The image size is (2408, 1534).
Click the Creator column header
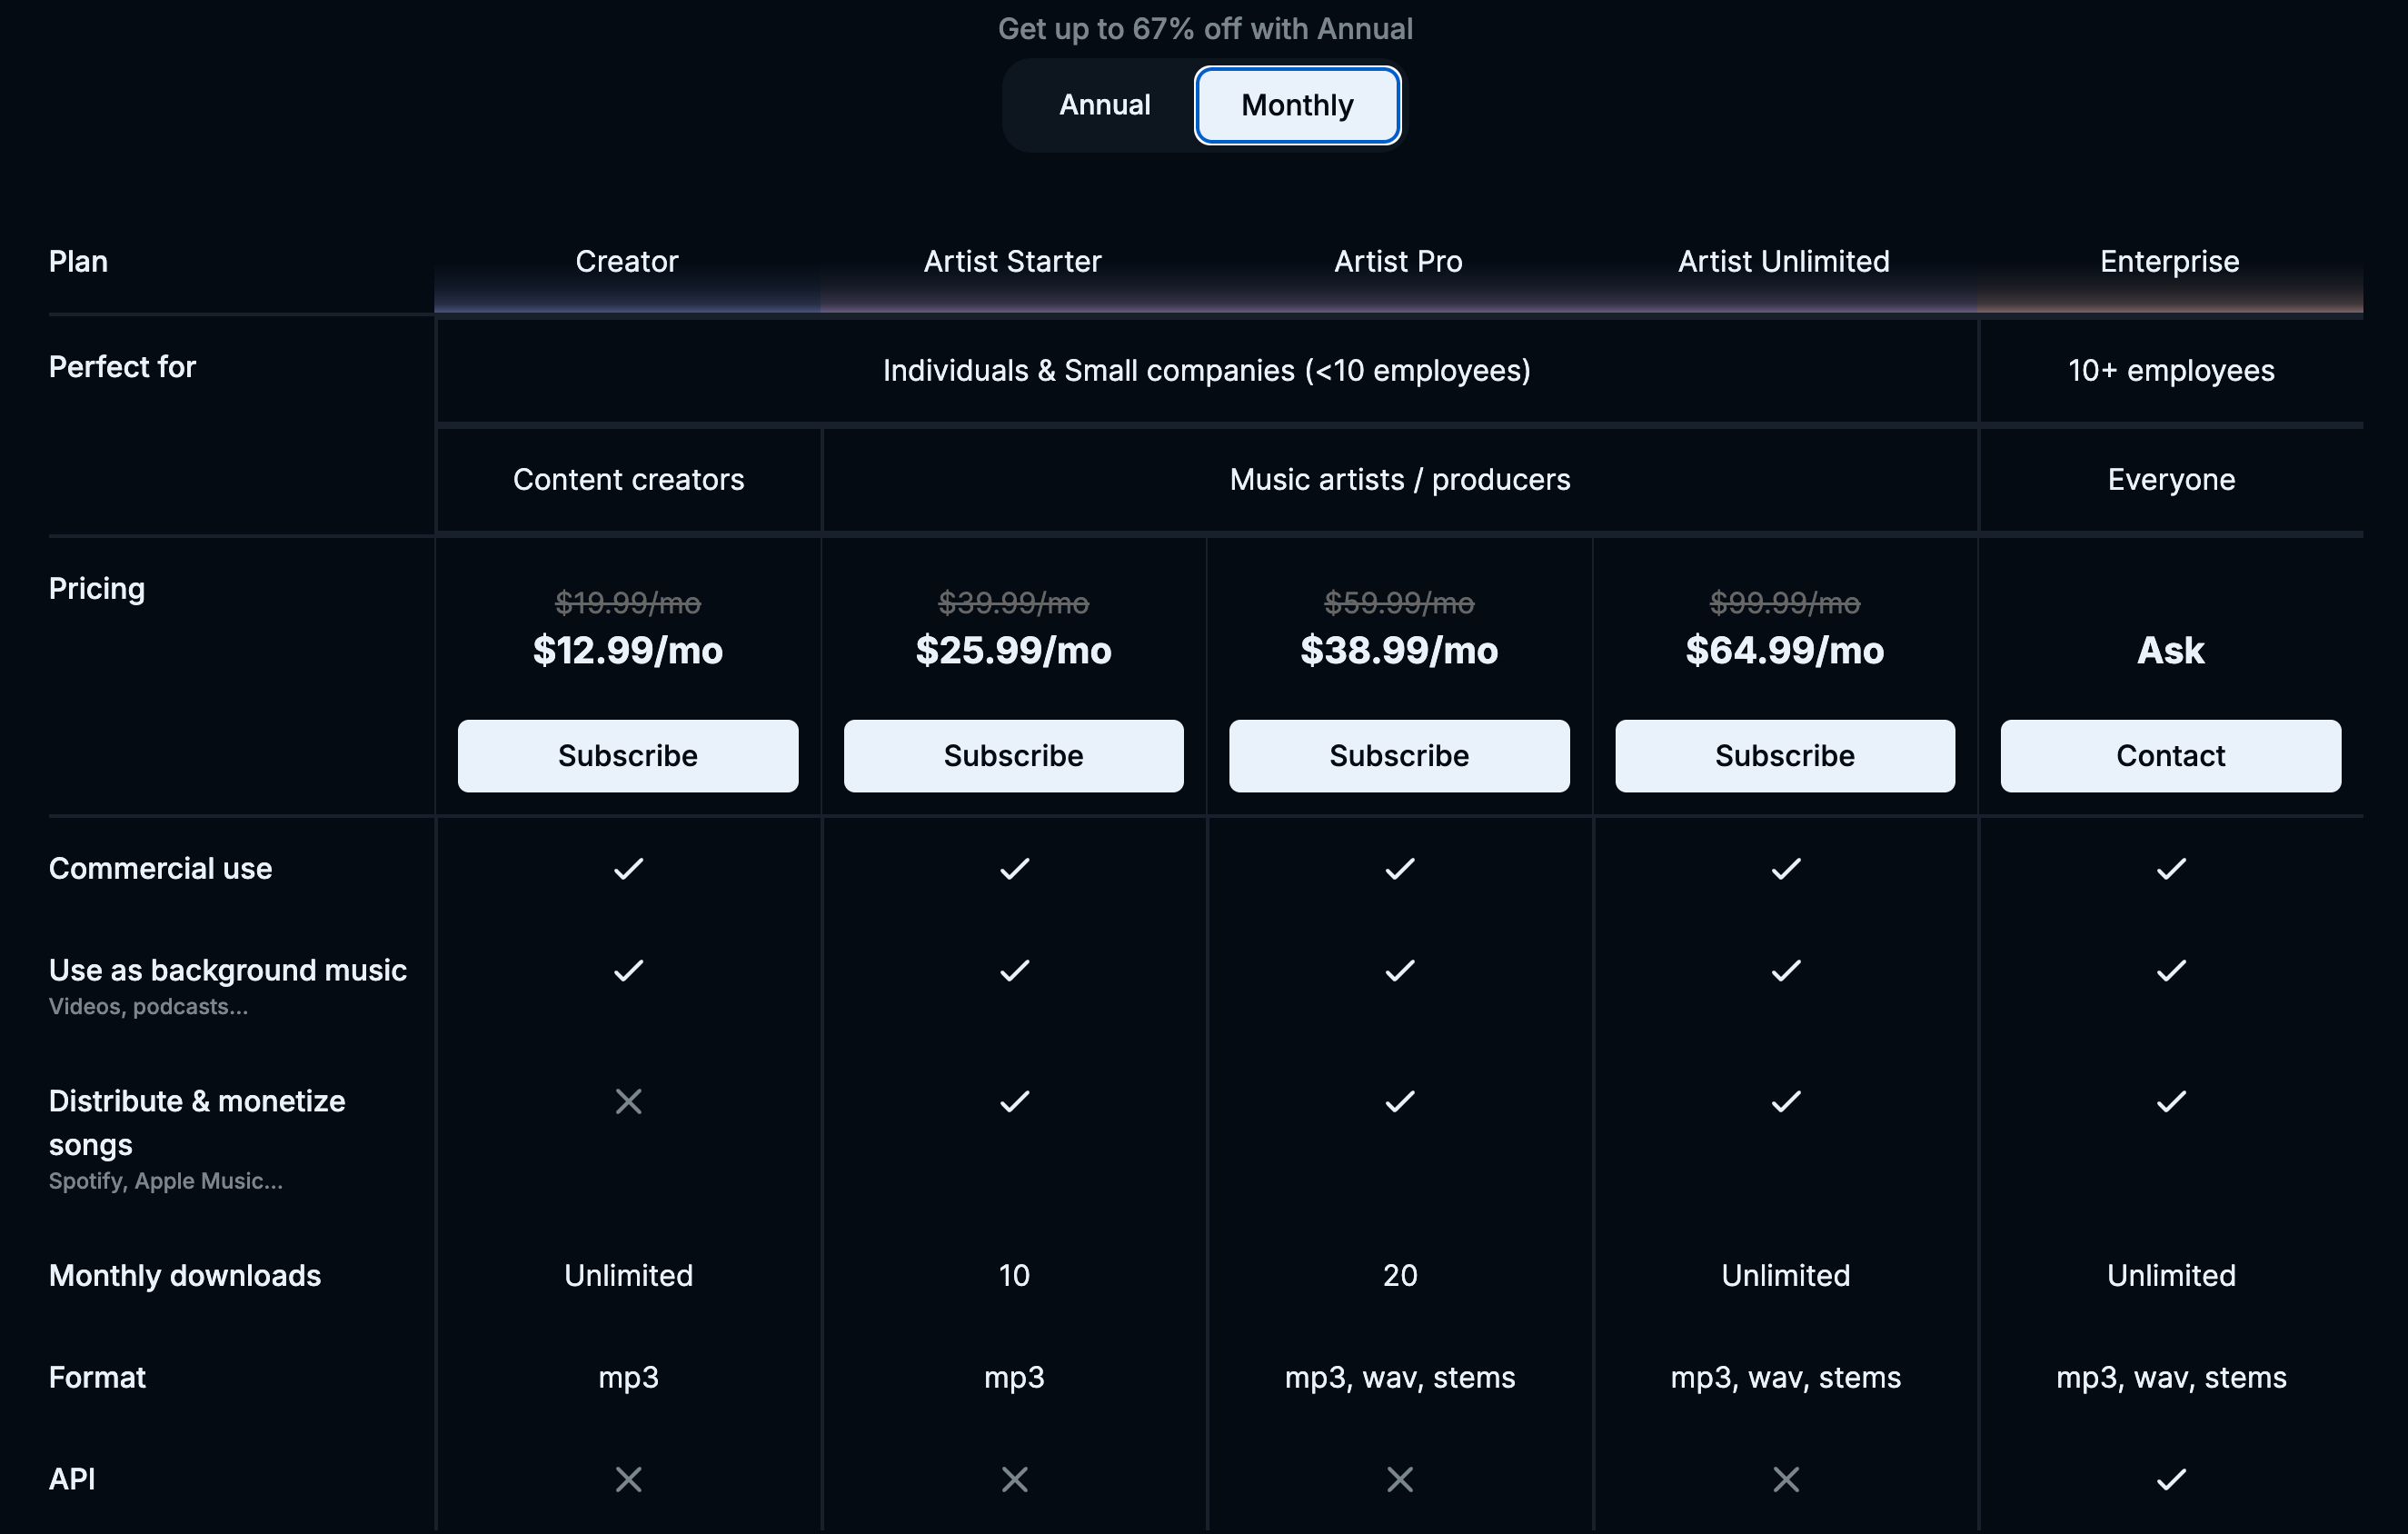[626, 261]
